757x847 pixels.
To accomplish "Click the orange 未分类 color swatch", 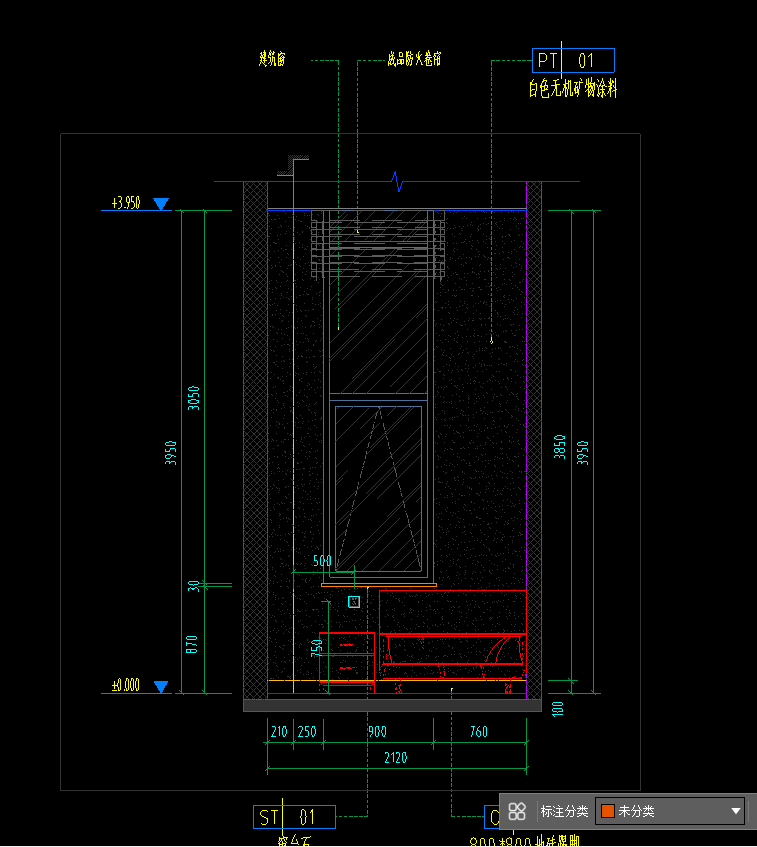I will pos(608,811).
